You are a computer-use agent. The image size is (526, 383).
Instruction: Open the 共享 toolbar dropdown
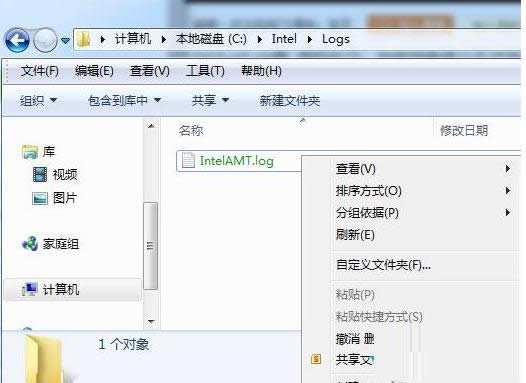210,100
